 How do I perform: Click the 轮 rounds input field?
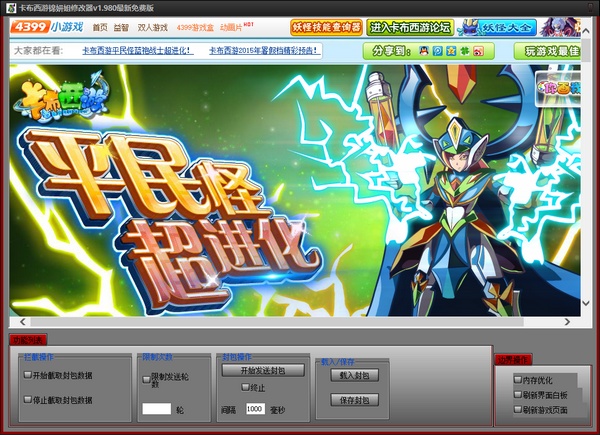pos(157,409)
